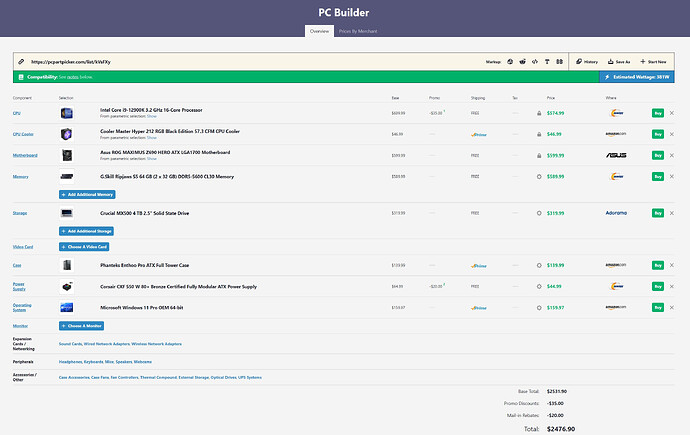Image resolution: width=690 pixels, height=435 pixels.
Task: Open the Video Card component link
Action: (x=23, y=247)
